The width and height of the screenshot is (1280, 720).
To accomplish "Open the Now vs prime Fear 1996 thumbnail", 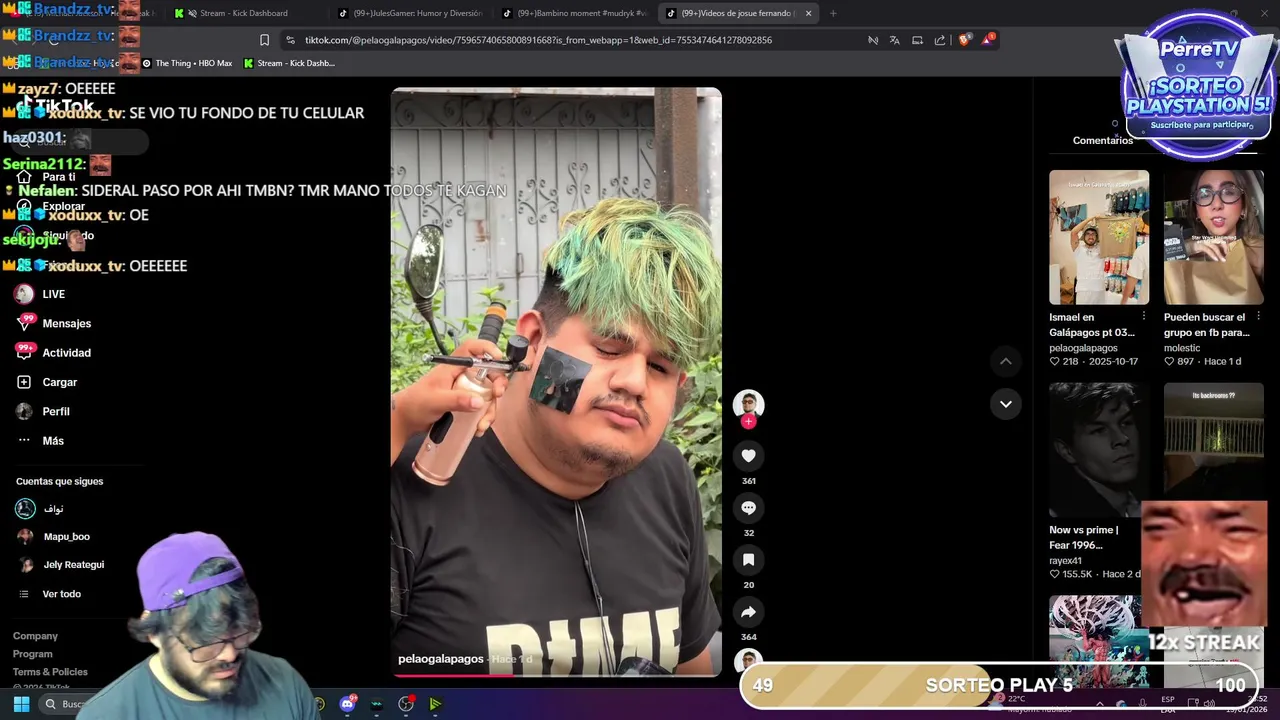I will 1099,449.
